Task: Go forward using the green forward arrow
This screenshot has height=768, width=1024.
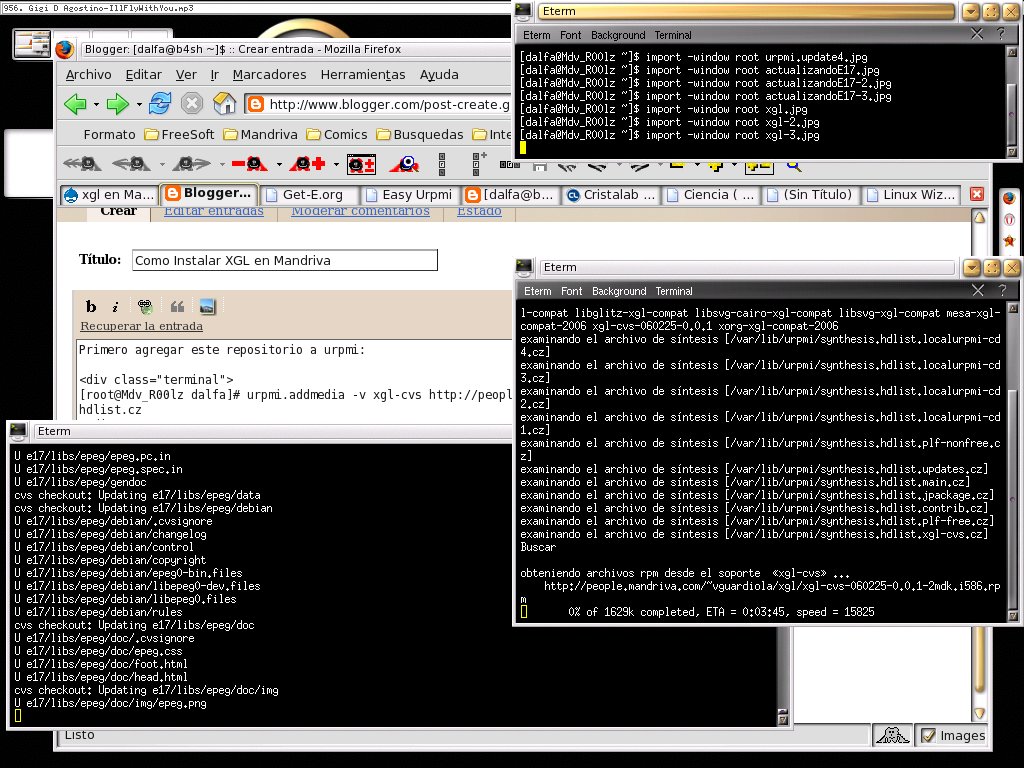Action: (118, 104)
